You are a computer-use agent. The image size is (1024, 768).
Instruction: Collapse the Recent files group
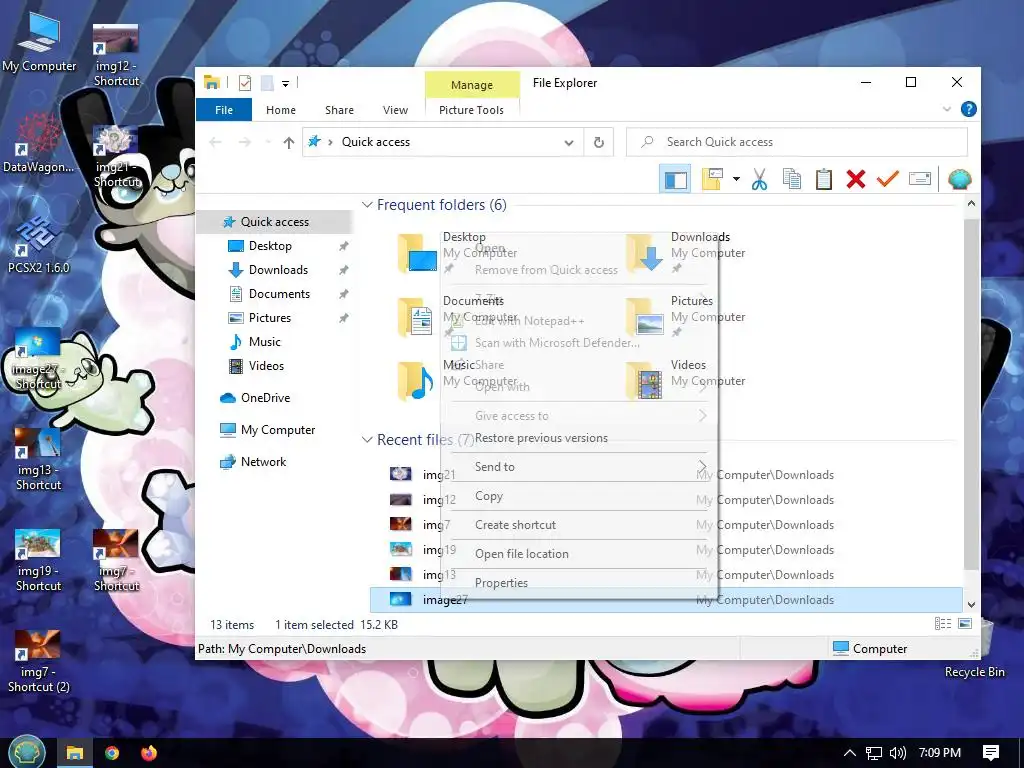click(367, 440)
